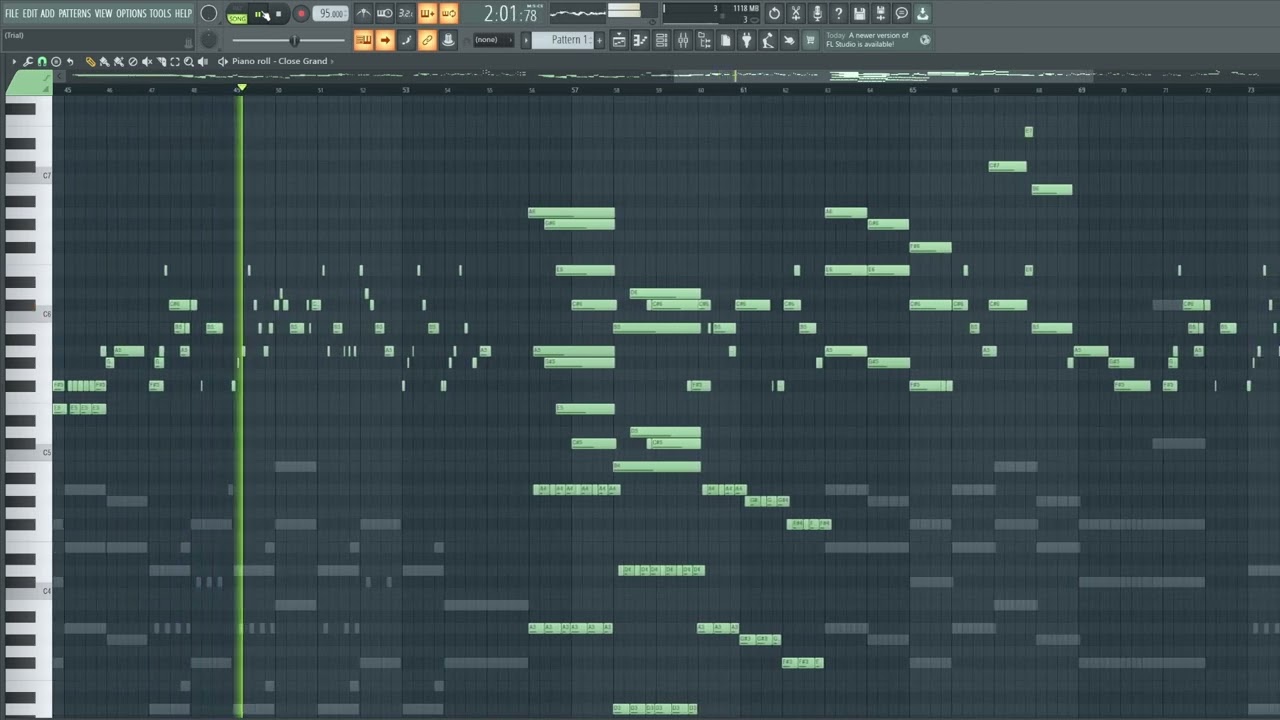The height and width of the screenshot is (720, 1280).
Task: Open the Browser tree icon
Action: [704, 40]
